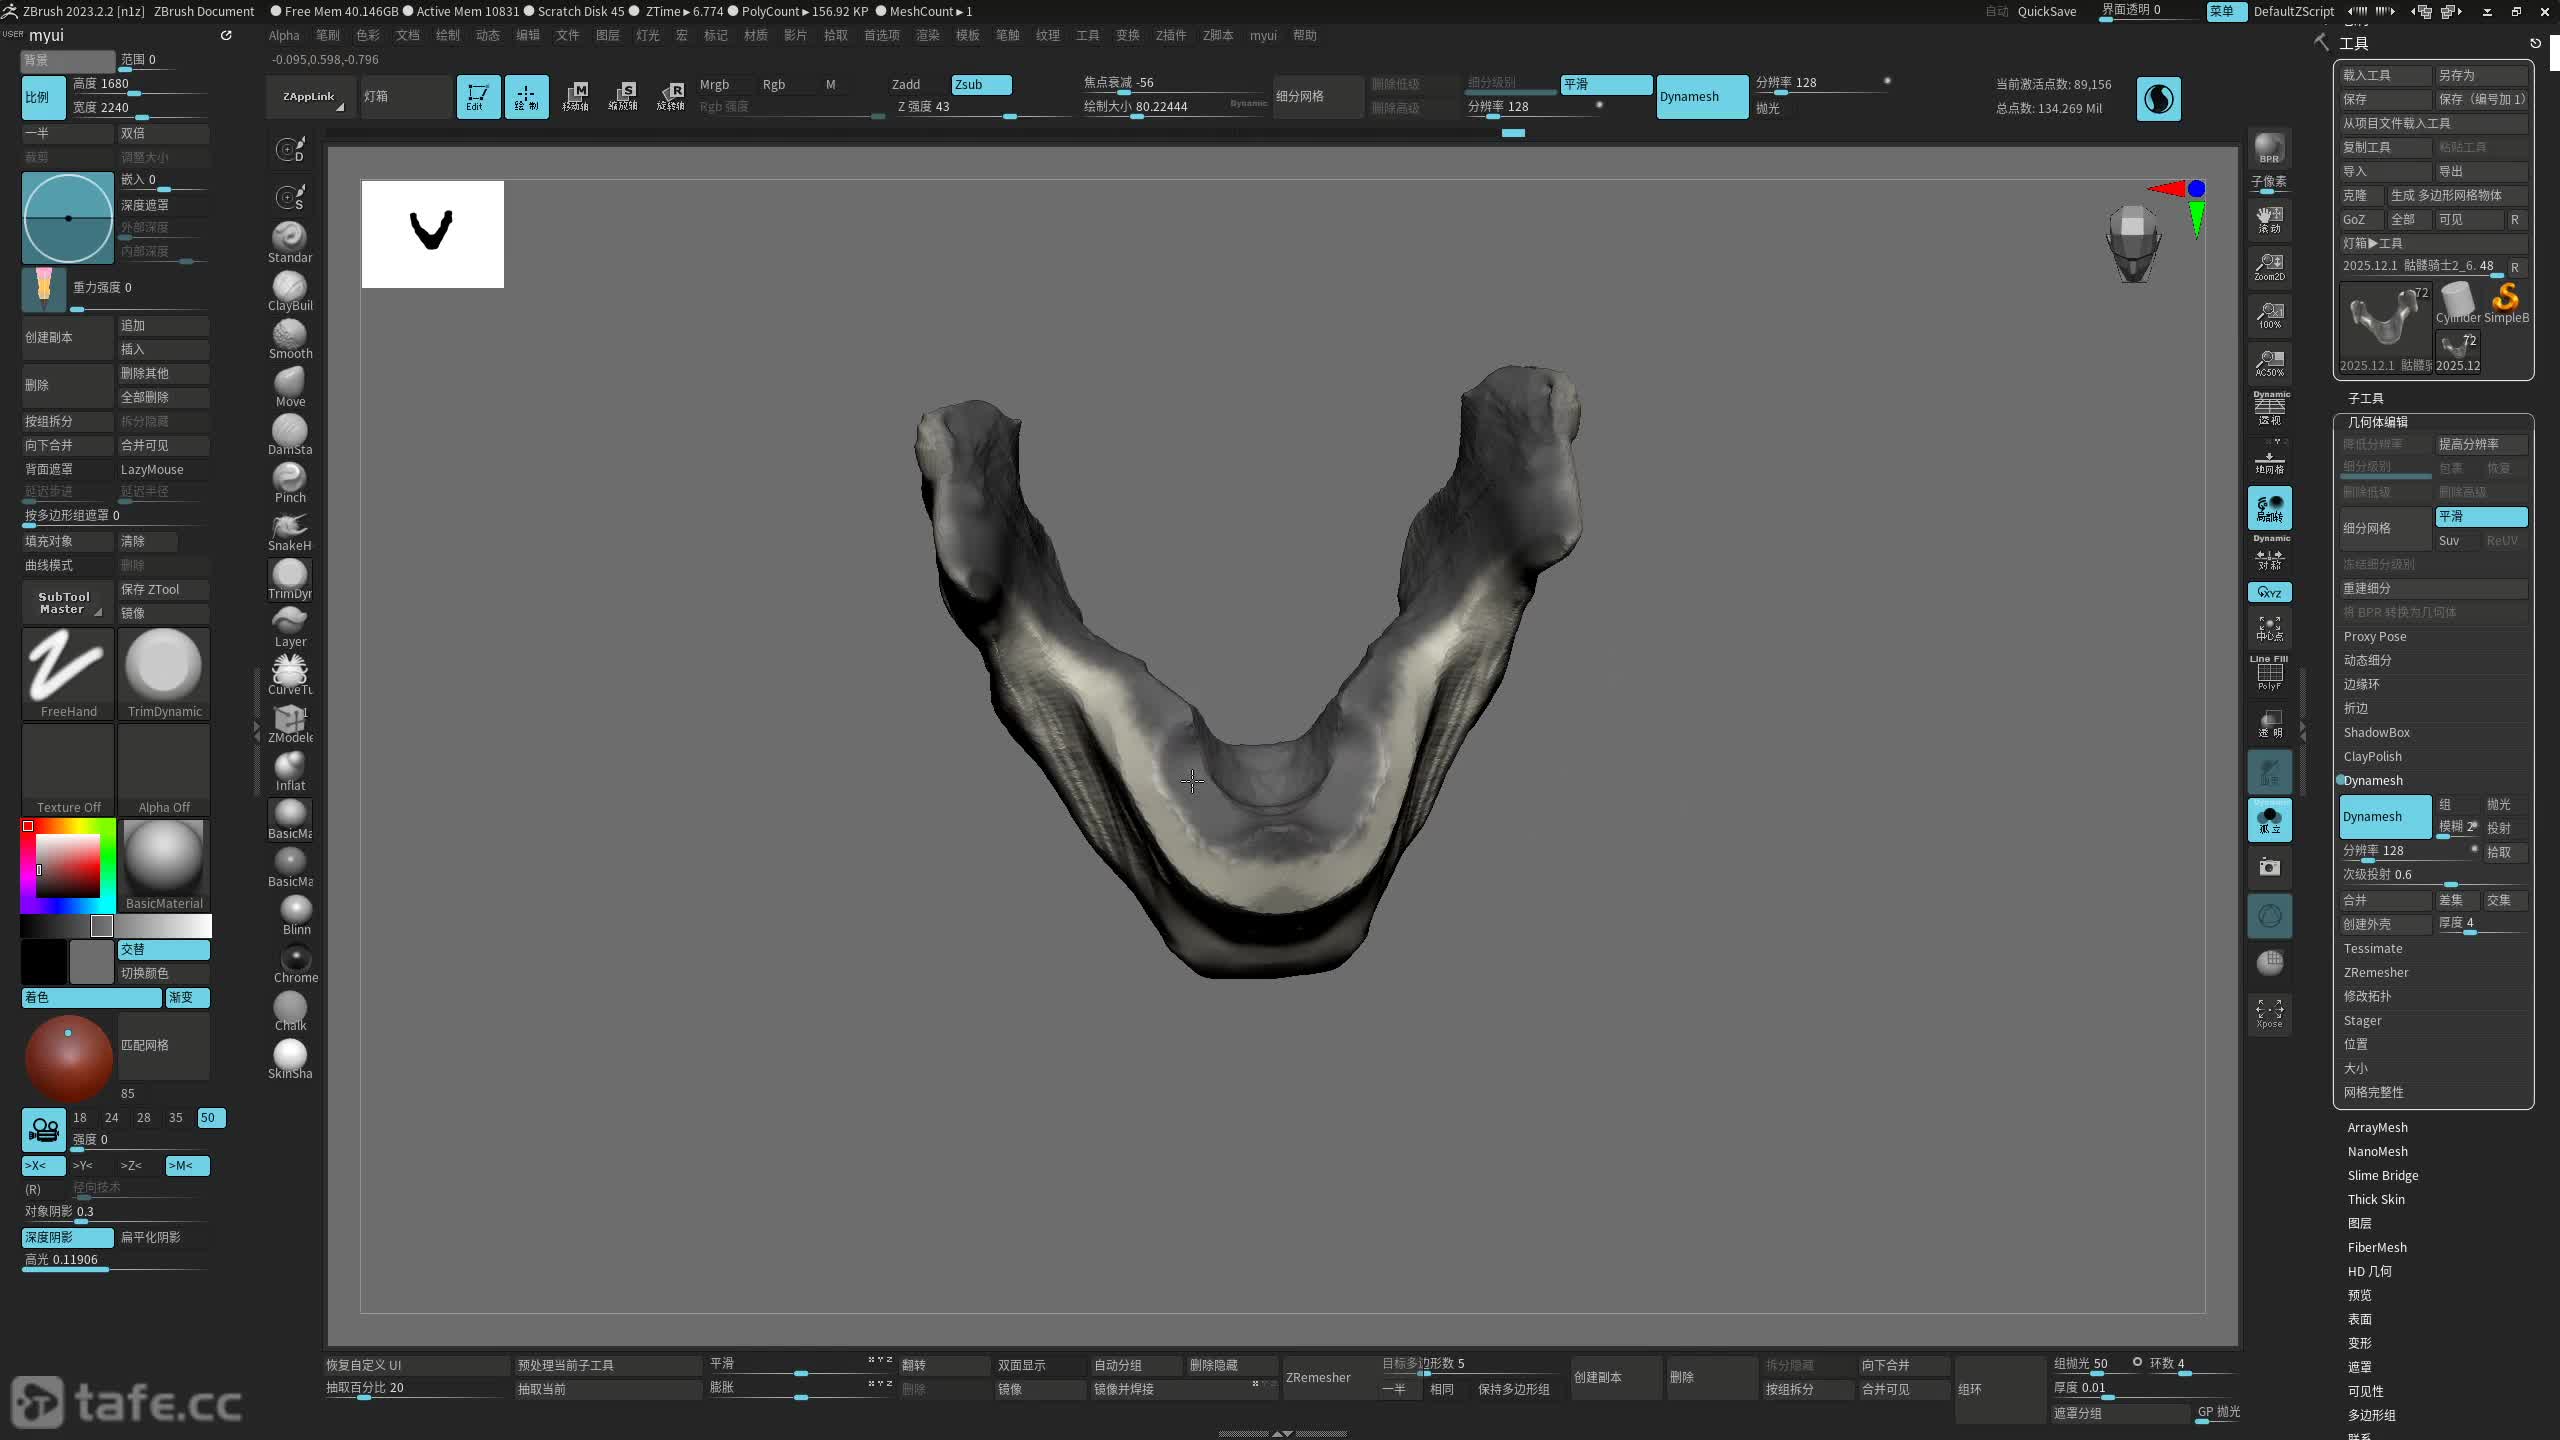Image resolution: width=2560 pixels, height=1440 pixels.
Task: Select the Pinch brush icon
Action: pyautogui.click(x=290, y=479)
